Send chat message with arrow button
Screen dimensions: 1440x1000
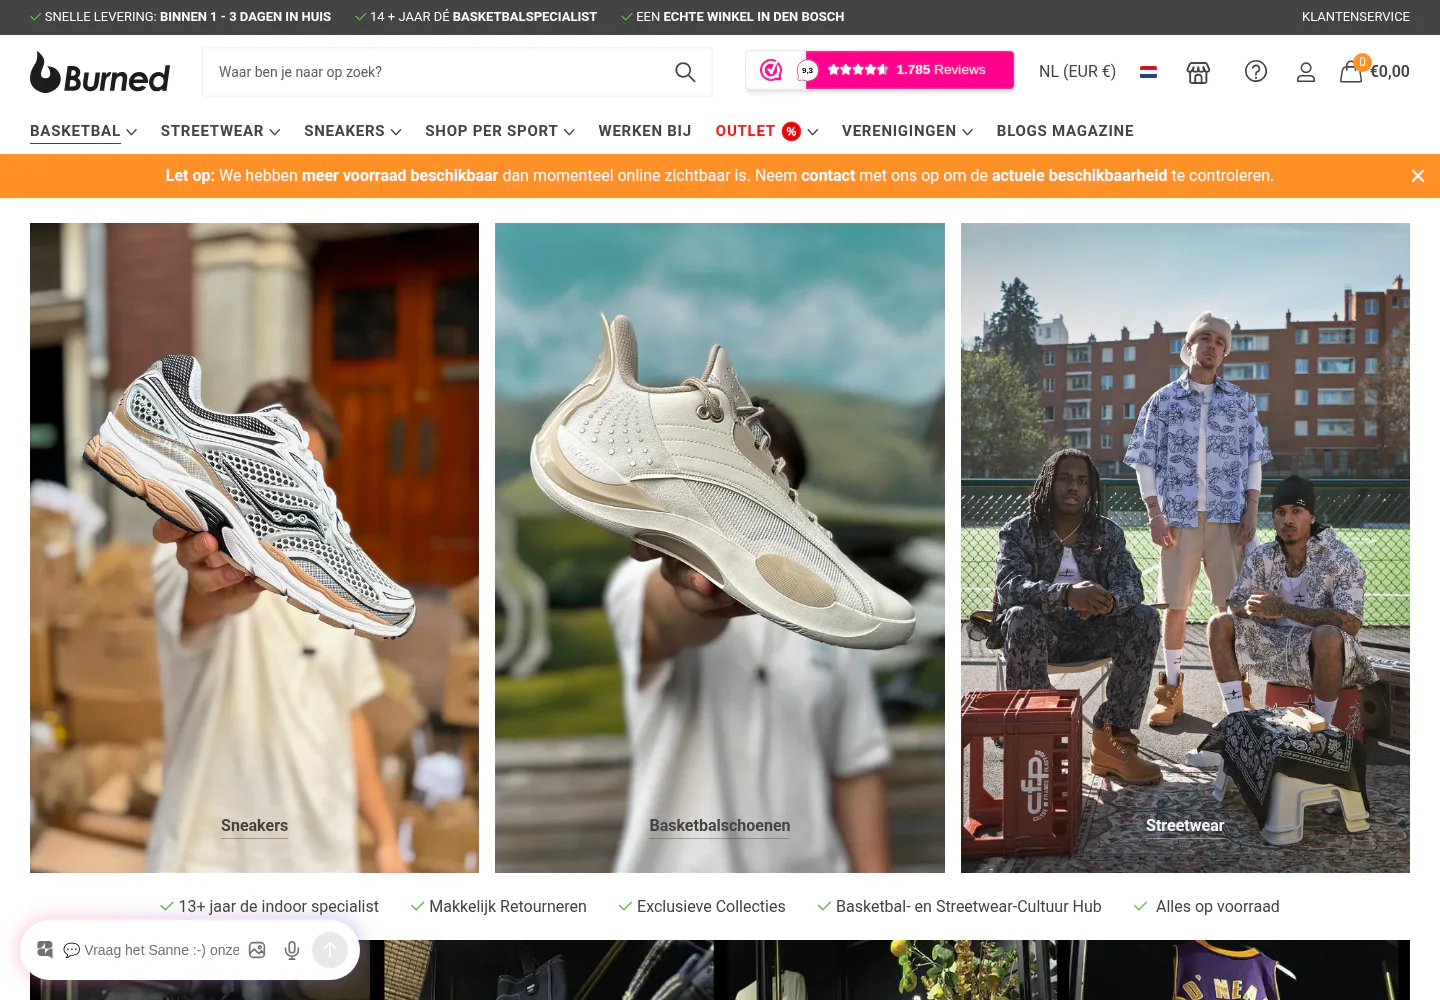[x=330, y=950]
